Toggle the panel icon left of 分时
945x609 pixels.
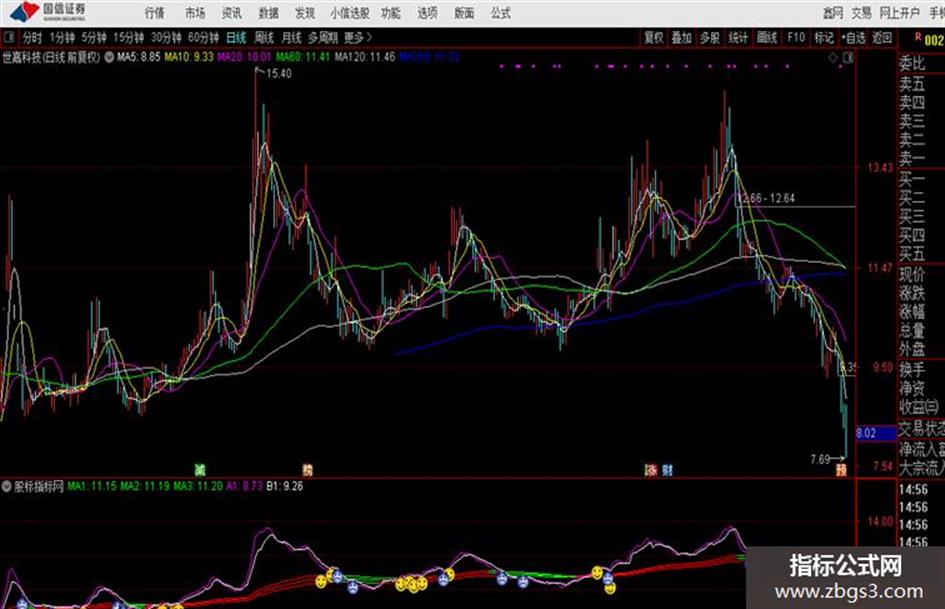click(10, 38)
